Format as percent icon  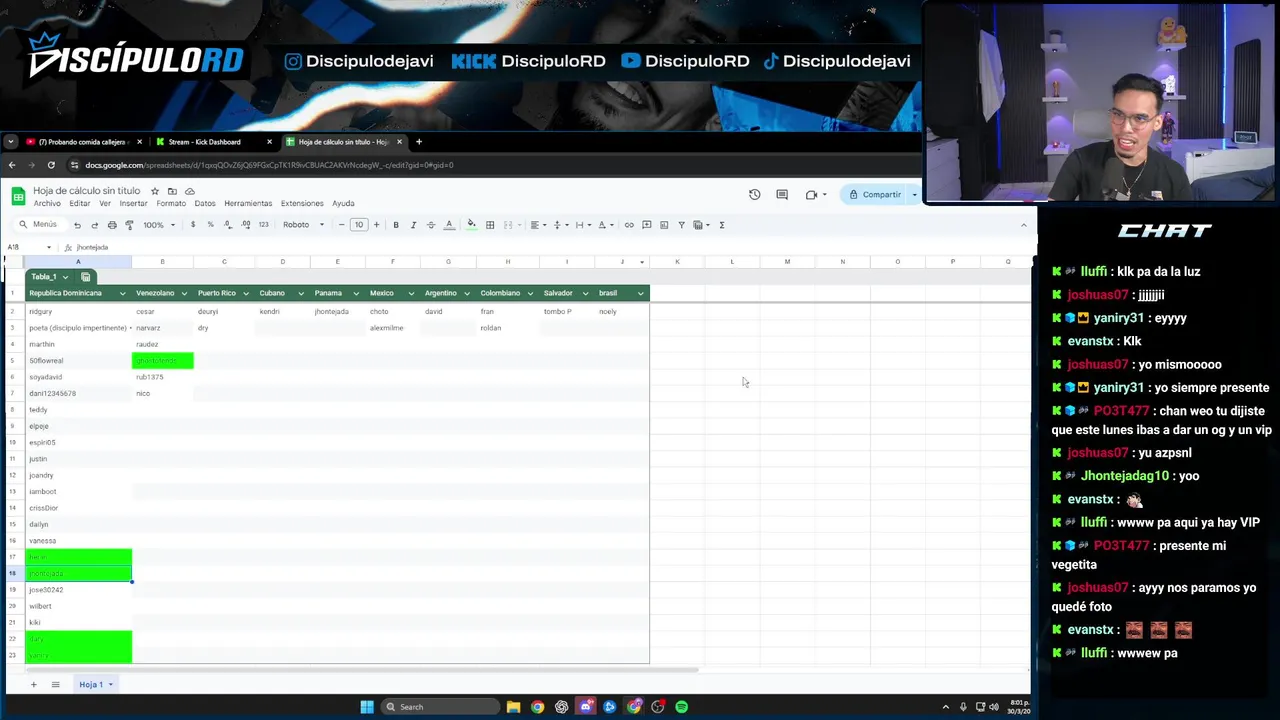(x=210, y=225)
